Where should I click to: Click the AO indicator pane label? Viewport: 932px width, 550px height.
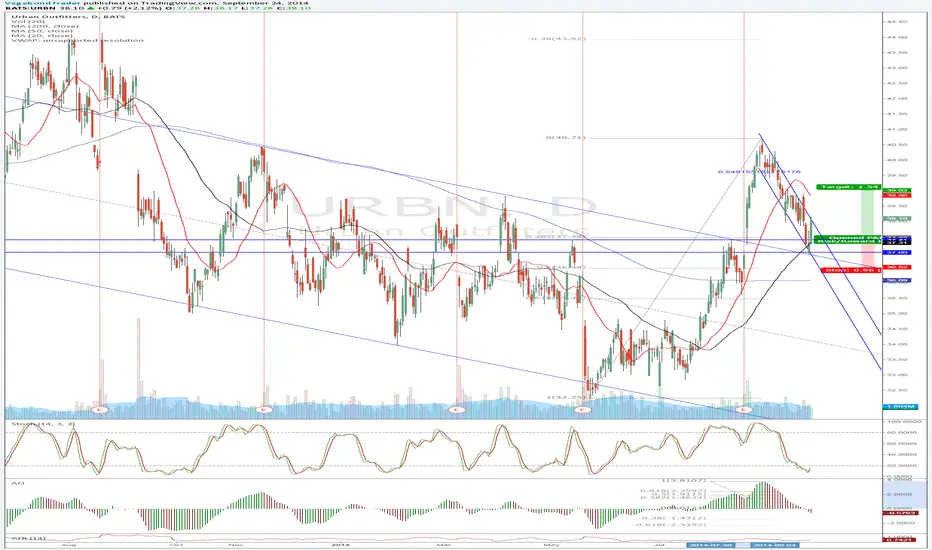(x=17, y=483)
